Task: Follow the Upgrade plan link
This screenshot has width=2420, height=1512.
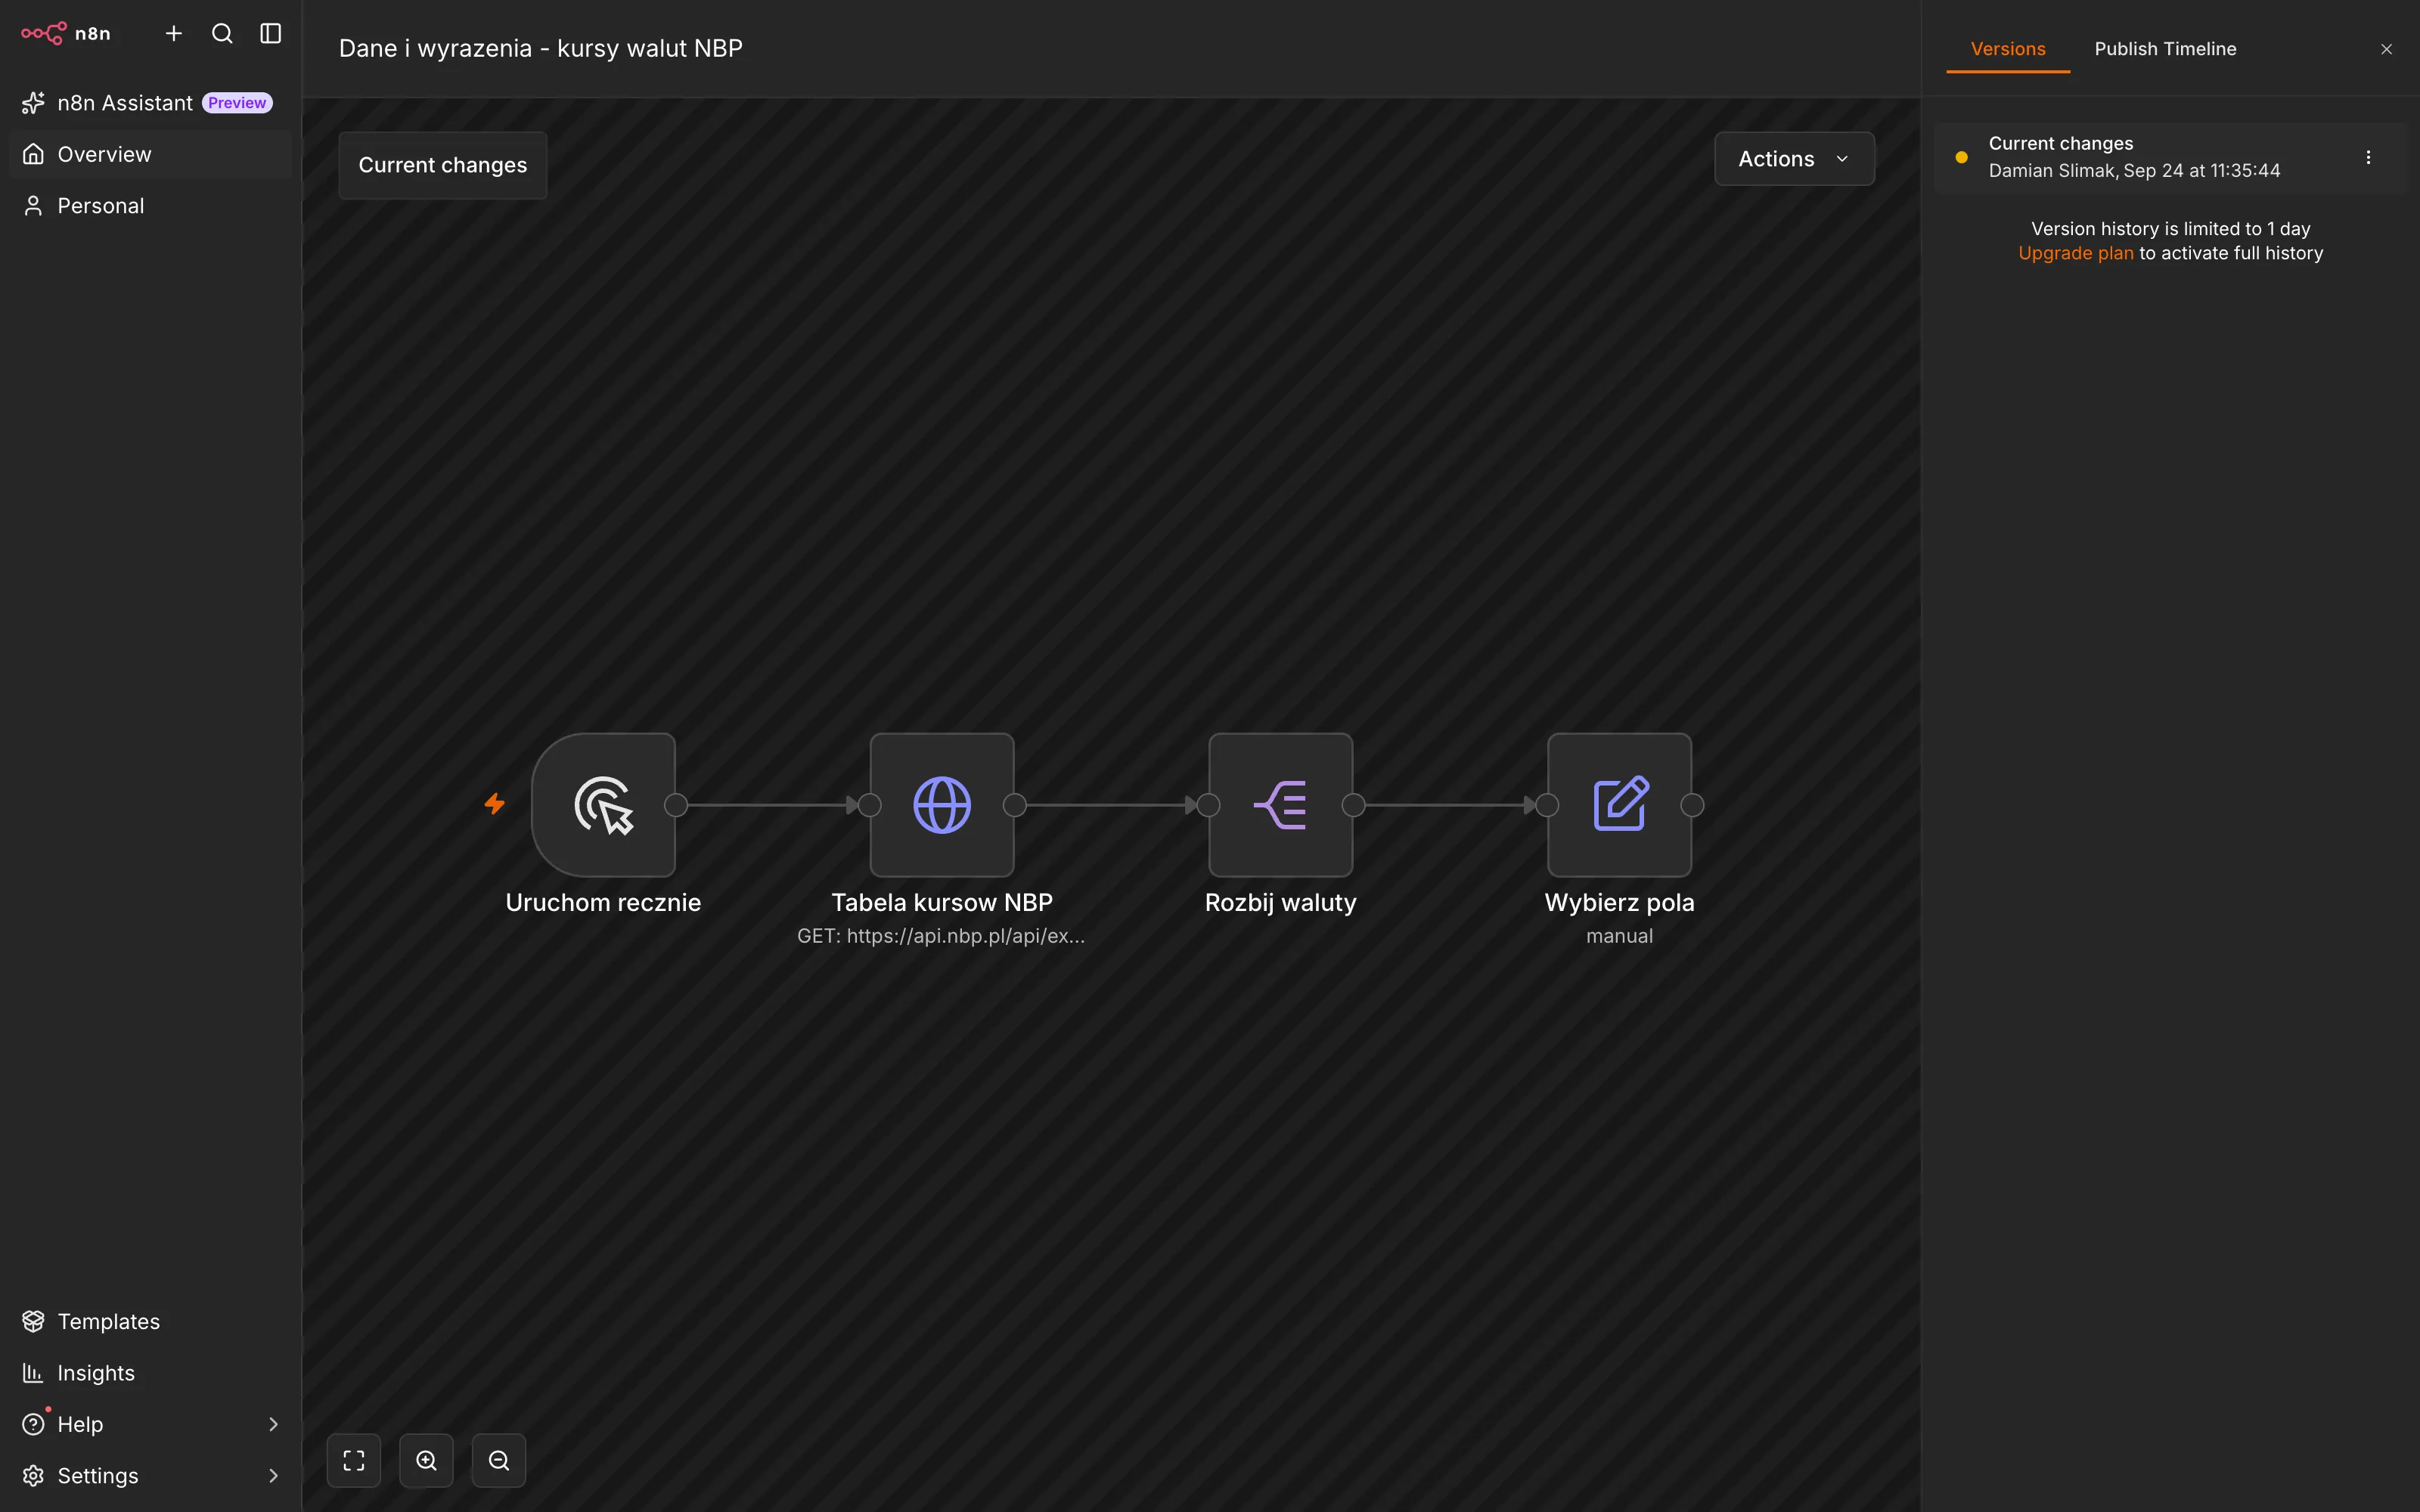Action: (x=2075, y=253)
